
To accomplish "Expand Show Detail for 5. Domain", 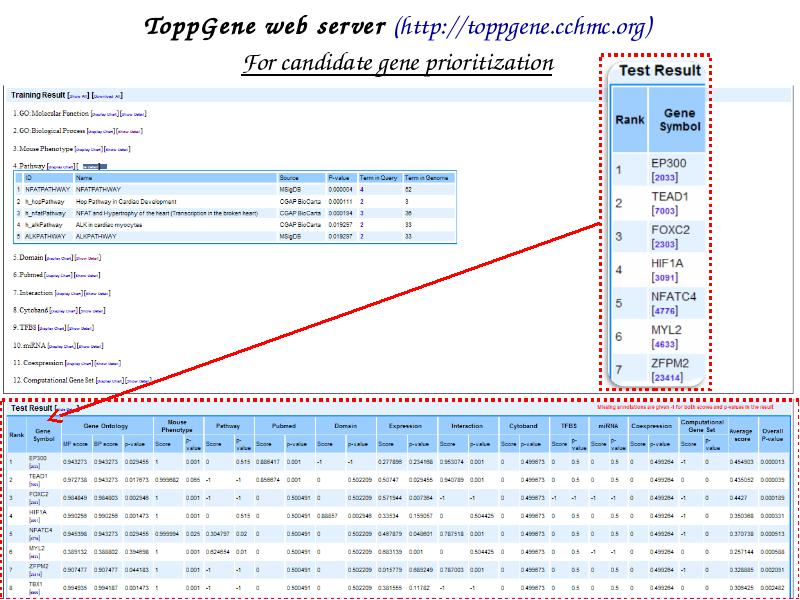I will point(88,259).
